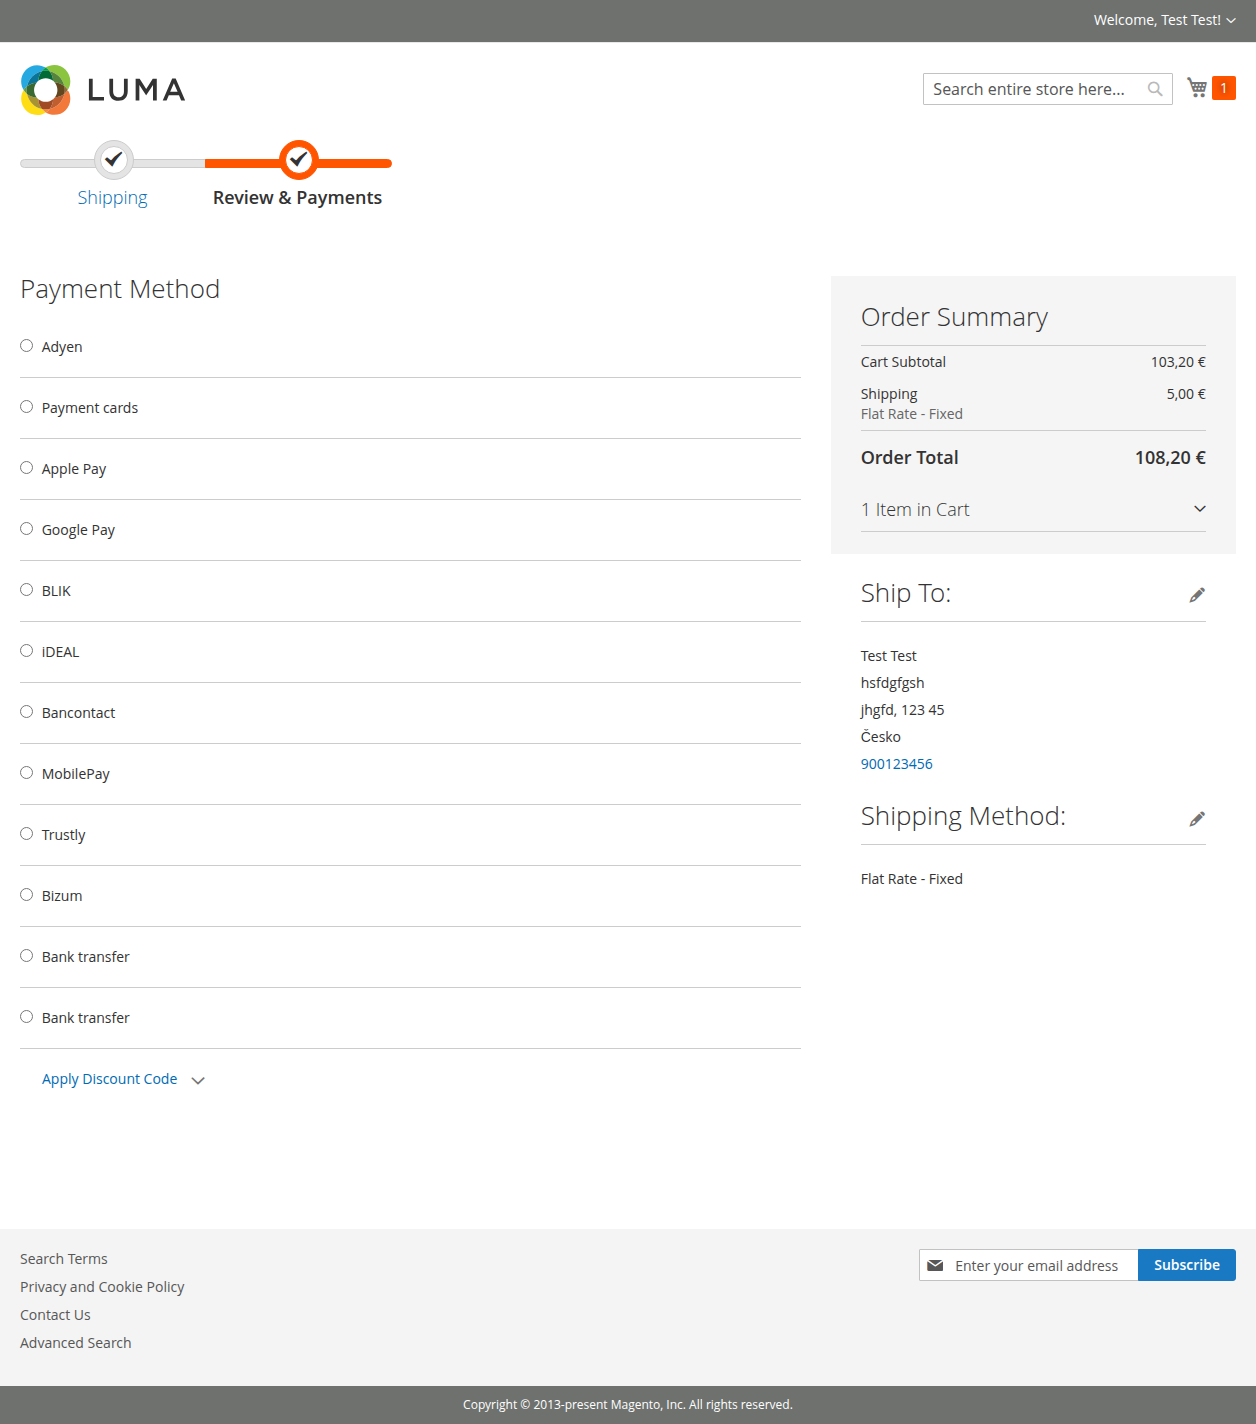Select Adyen payment method
This screenshot has height=1424, width=1256.
pyautogui.click(x=27, y=346)
